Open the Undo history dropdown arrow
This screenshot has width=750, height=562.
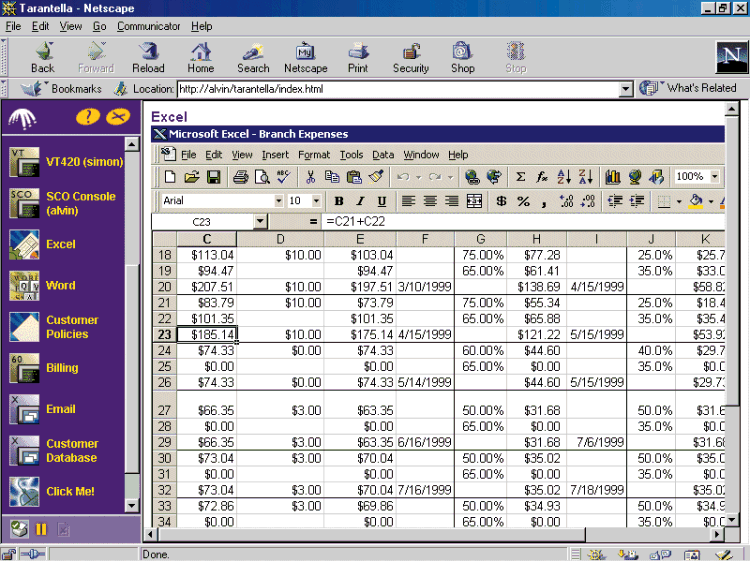[x=419, y=177]
